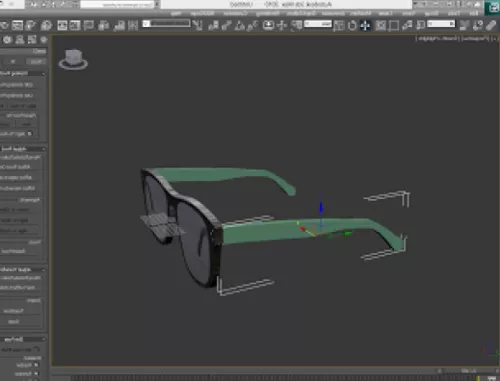Click the Pivot button in Hierarchy panel
Screen dimensions: 500x381
[x=36, y=61]
